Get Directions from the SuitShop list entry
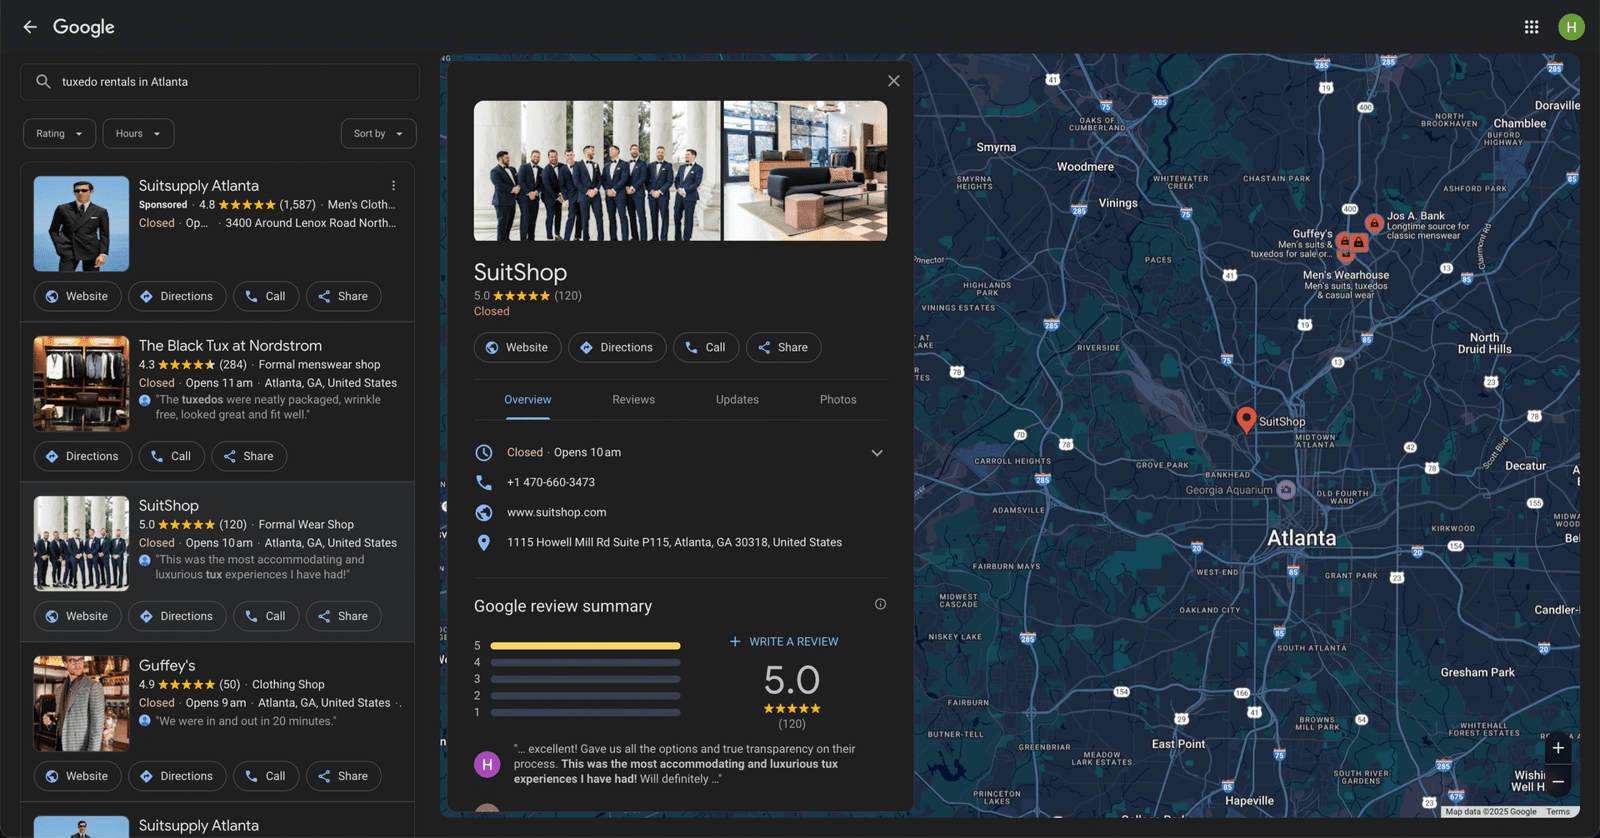The height and width of the screenshot is (838, 1600). [x=177, y=616]
